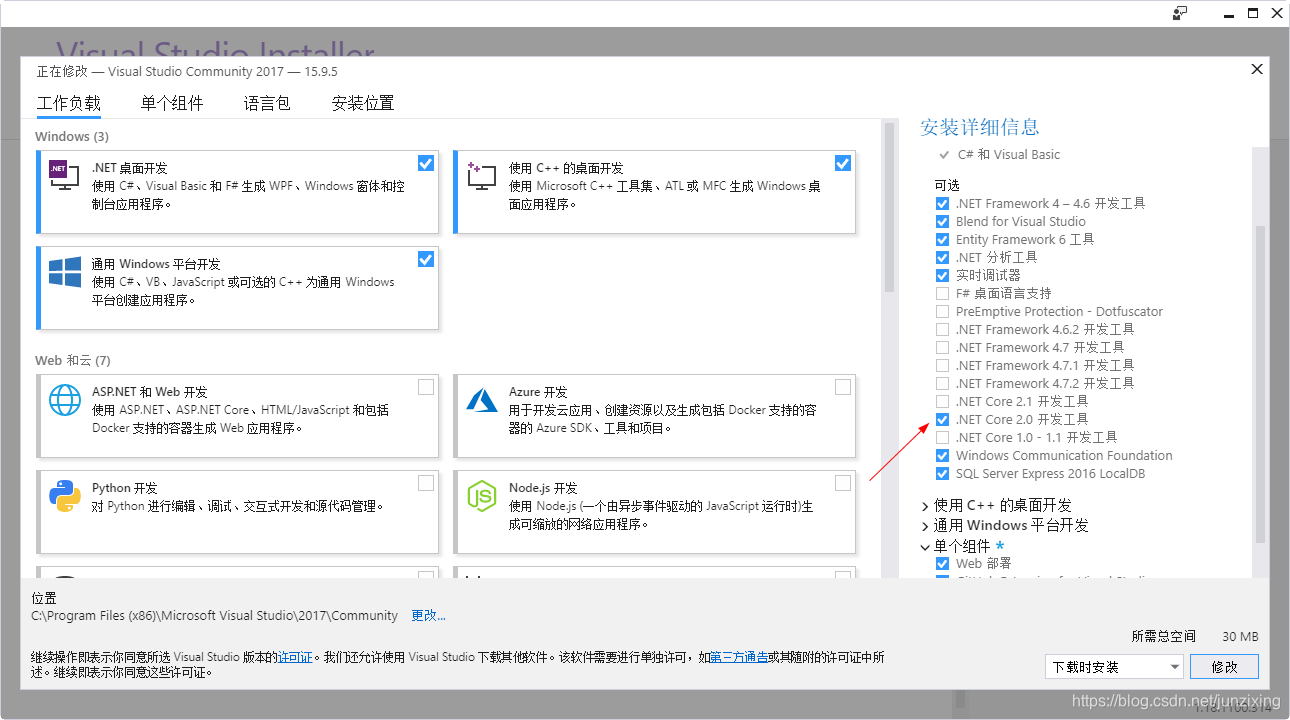
Task: Enable .NET Core 2.1 开发工具 checkbox
Action: [x=942, y=401]
